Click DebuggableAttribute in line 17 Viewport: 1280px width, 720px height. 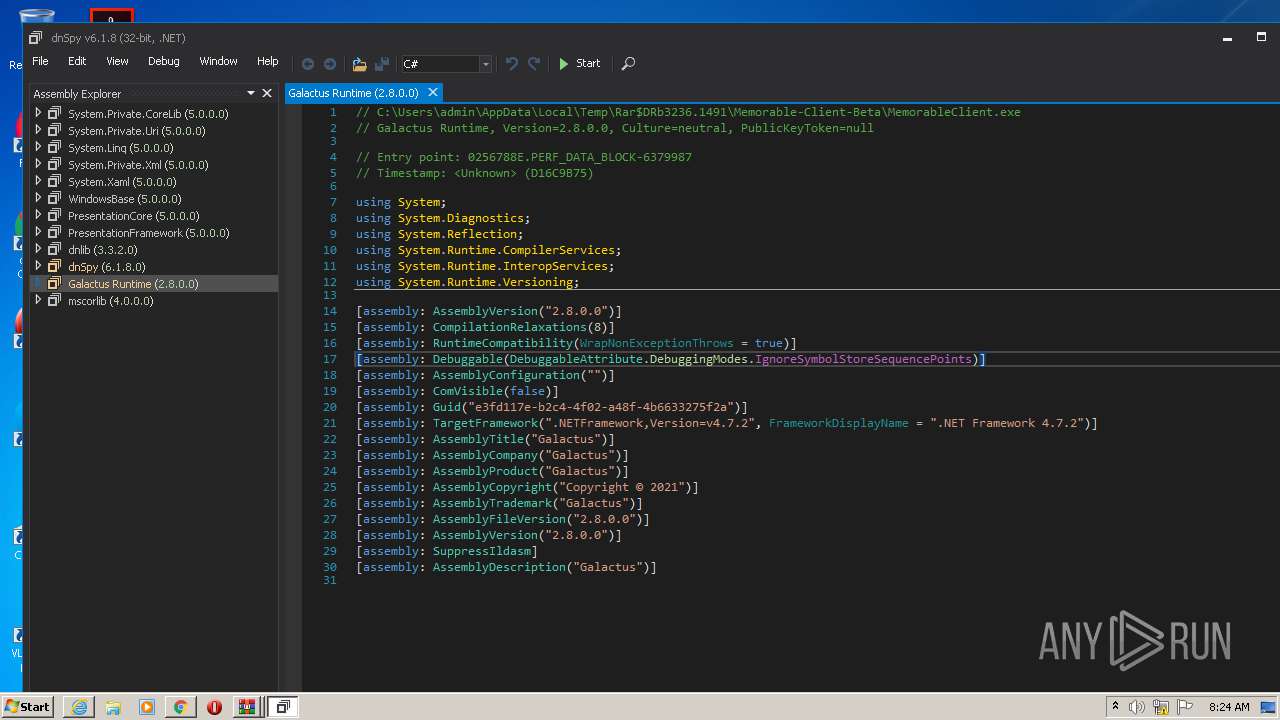pos(576,359)
